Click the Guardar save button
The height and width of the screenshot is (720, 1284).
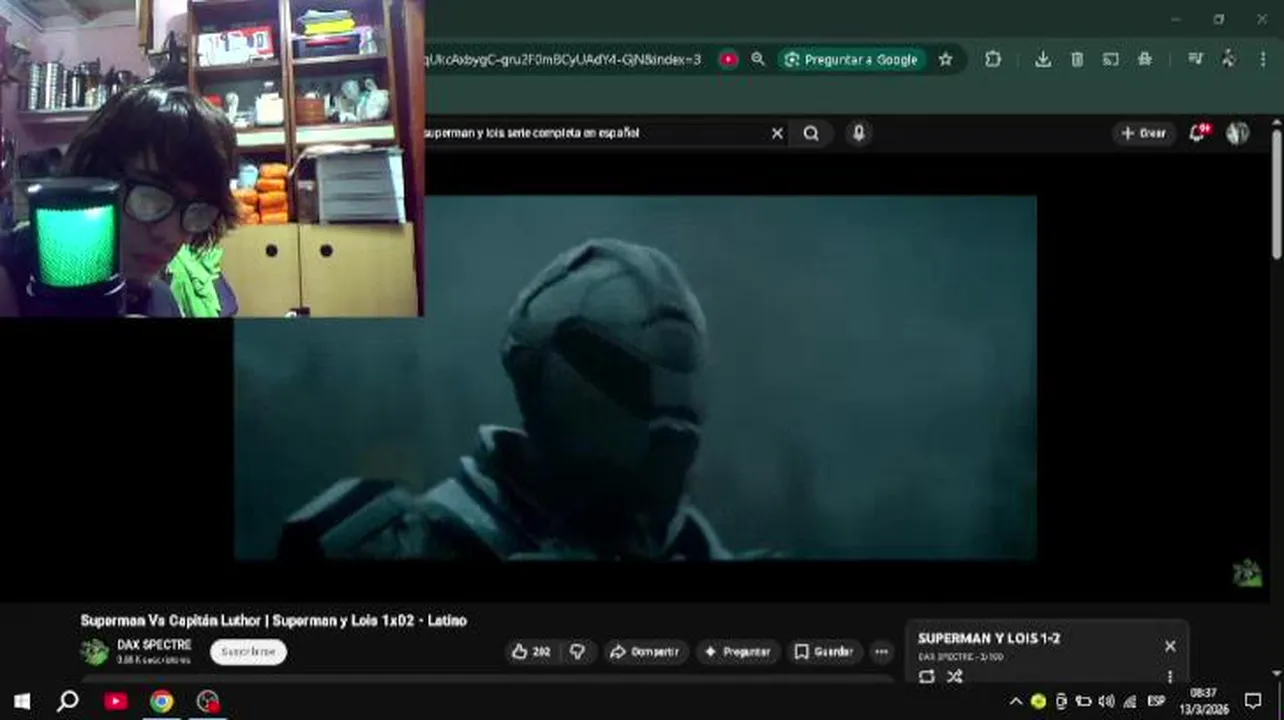[x=823, y=652]
